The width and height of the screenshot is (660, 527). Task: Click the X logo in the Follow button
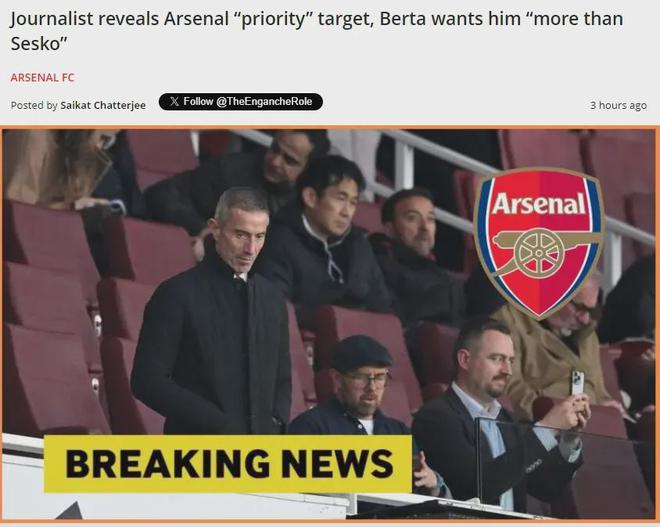174,102
